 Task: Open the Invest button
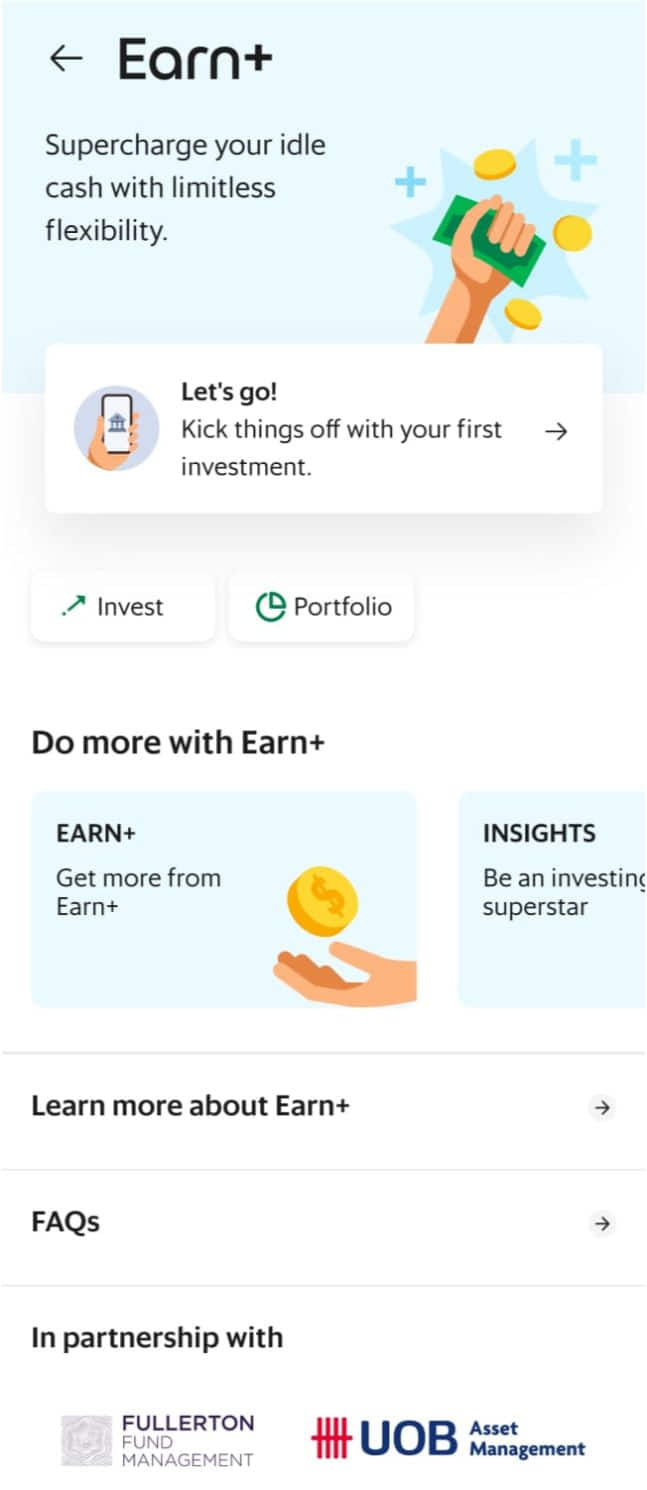(x=123, y=607)
